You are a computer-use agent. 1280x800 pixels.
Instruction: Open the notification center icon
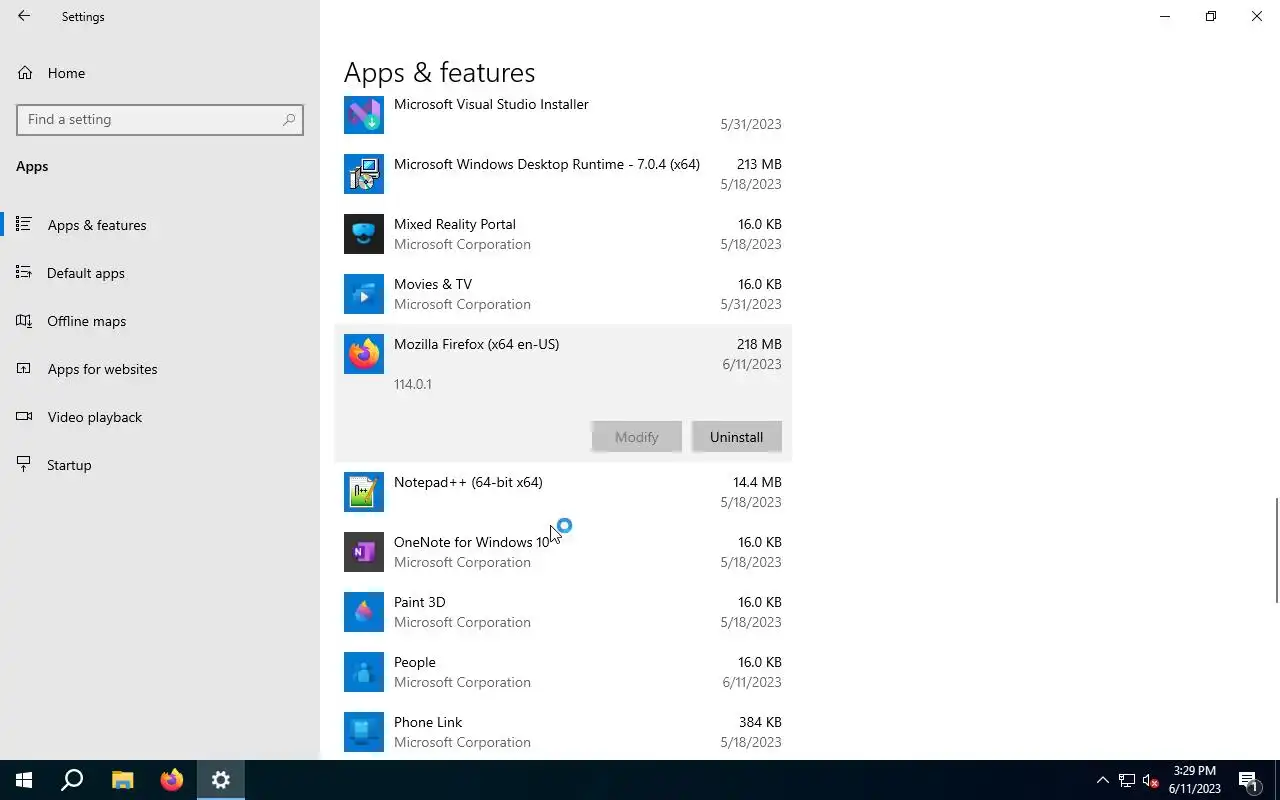click(1249, 780)
